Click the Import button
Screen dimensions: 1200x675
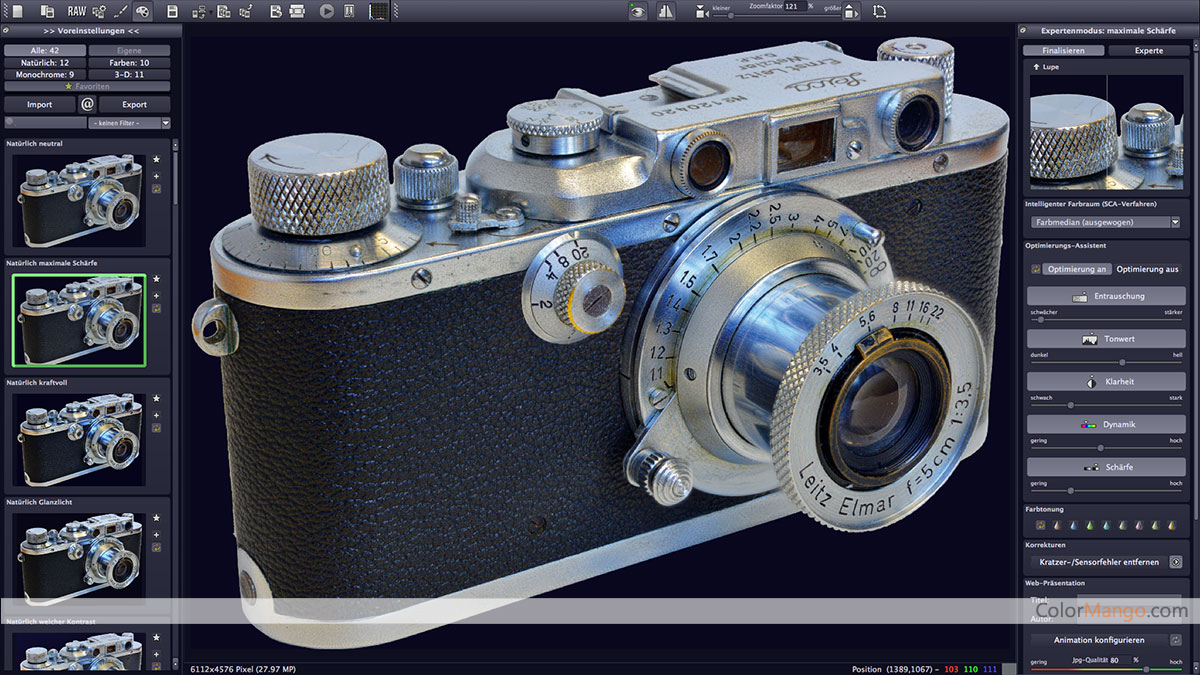[39, 104]
